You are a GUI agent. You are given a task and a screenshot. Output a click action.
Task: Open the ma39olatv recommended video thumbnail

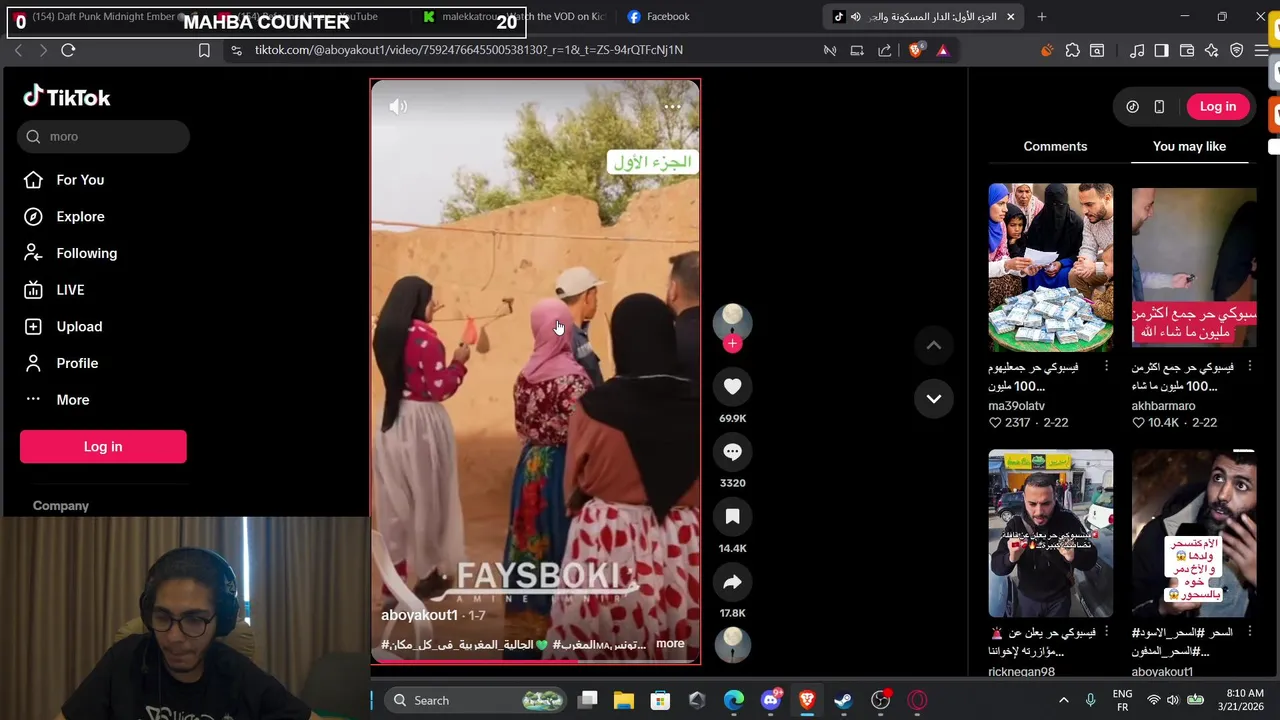click(1050, 267)
